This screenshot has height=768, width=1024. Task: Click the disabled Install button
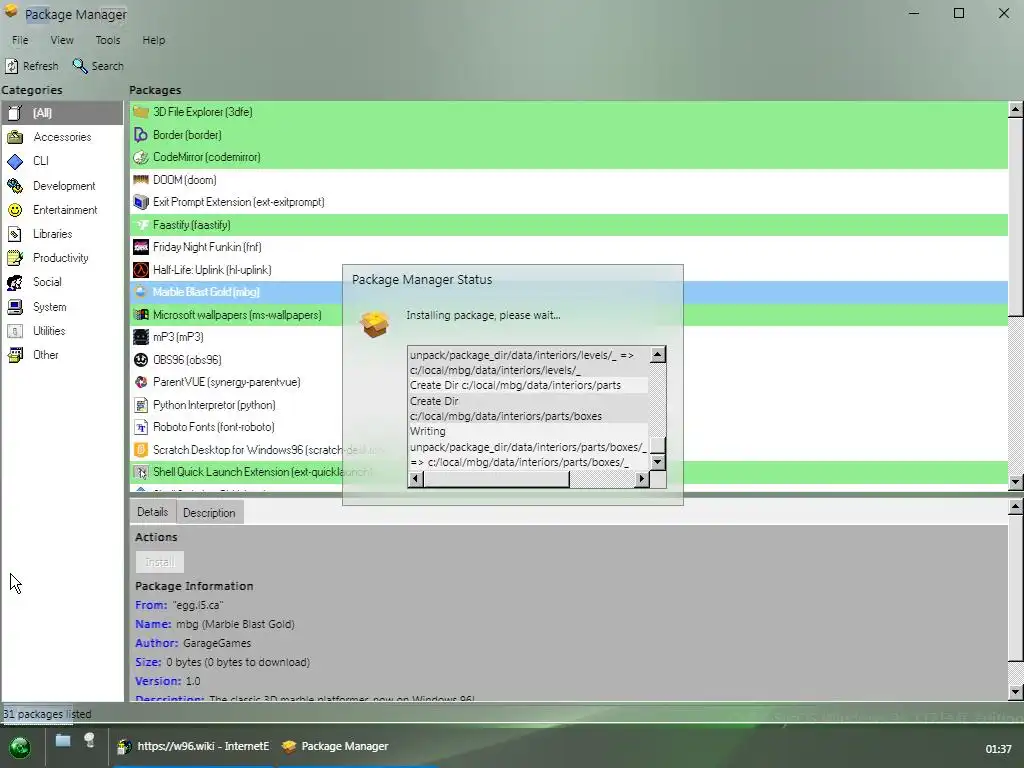pos(160,562)
